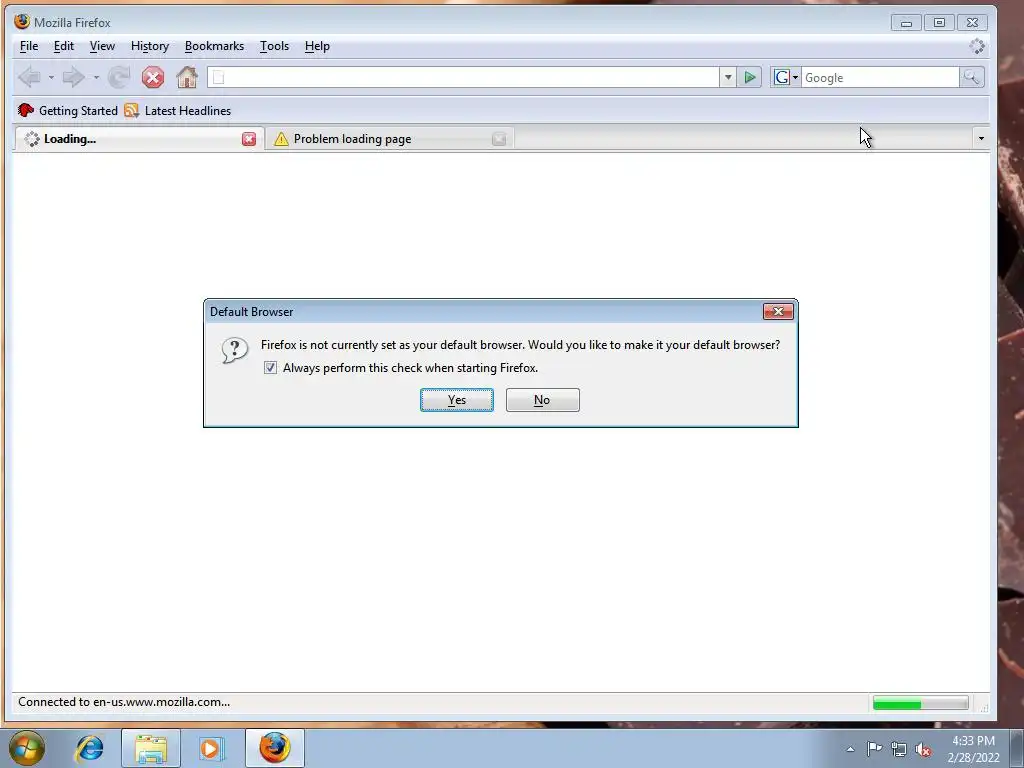Open the Forward history dropdown arrow
The height and width of the screenshot is (768, 1024).
(x=96, y=78)
